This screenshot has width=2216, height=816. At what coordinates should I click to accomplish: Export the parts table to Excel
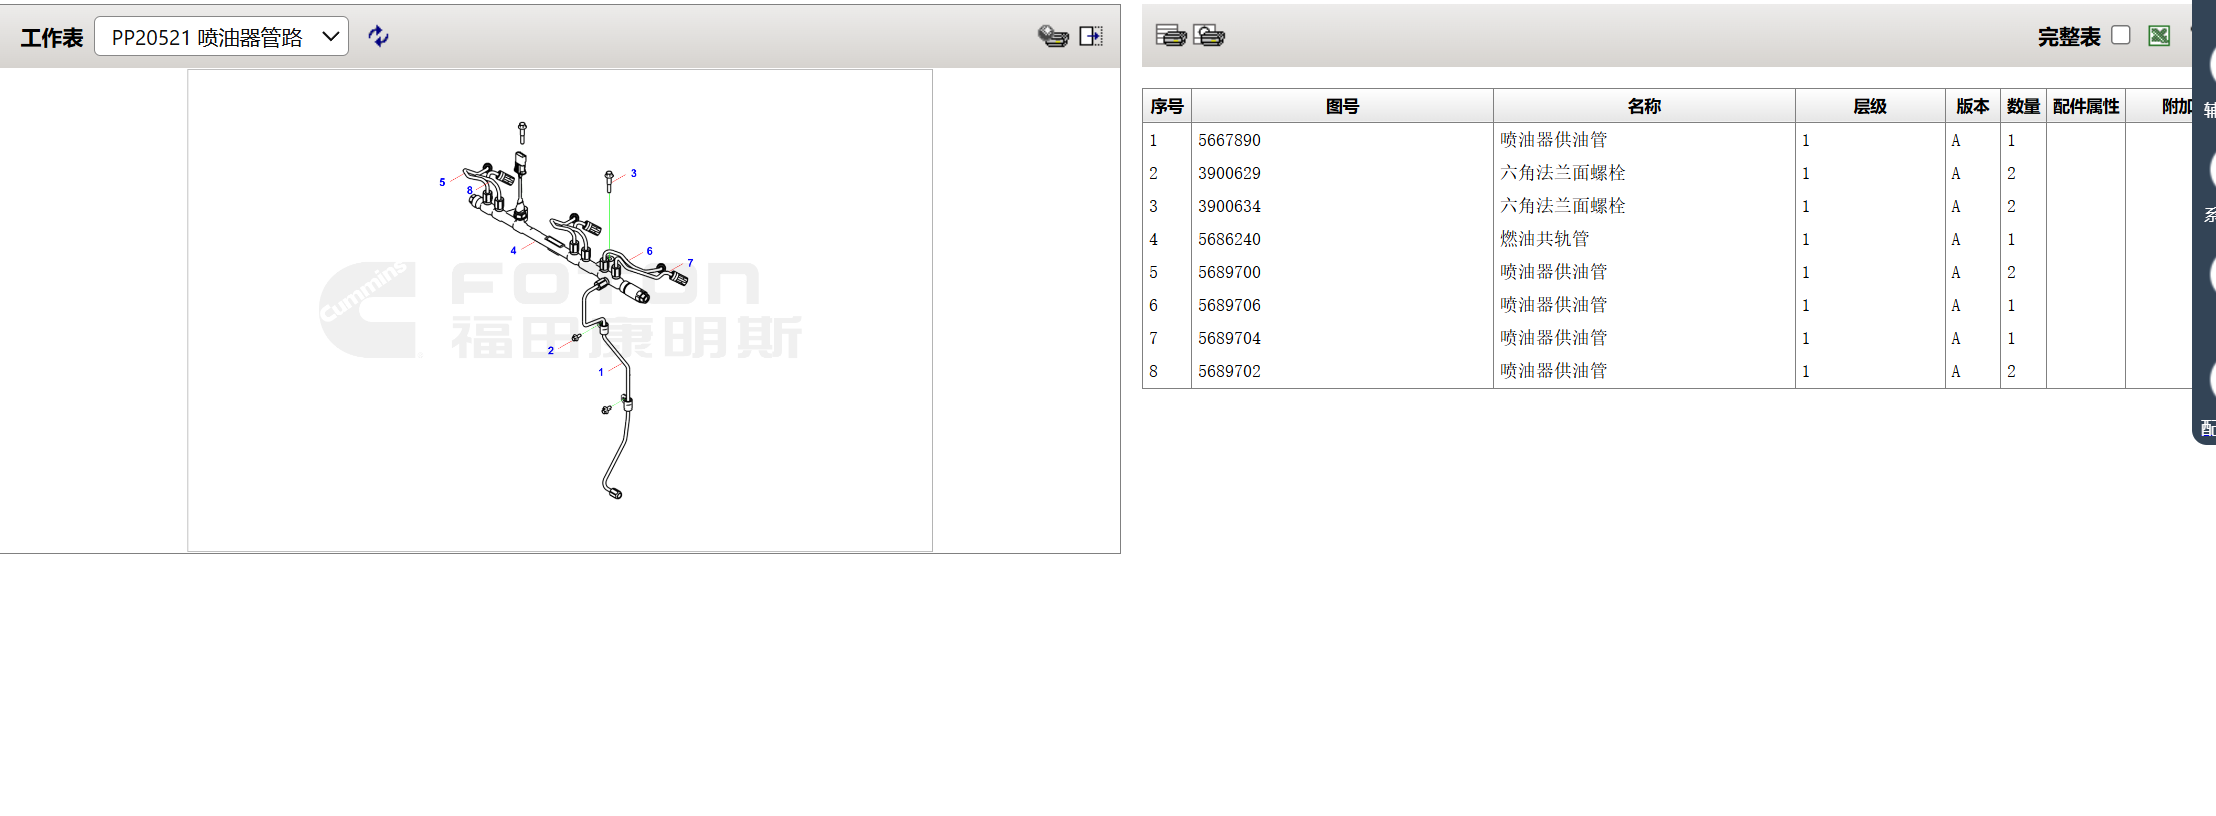point(2159,36)
